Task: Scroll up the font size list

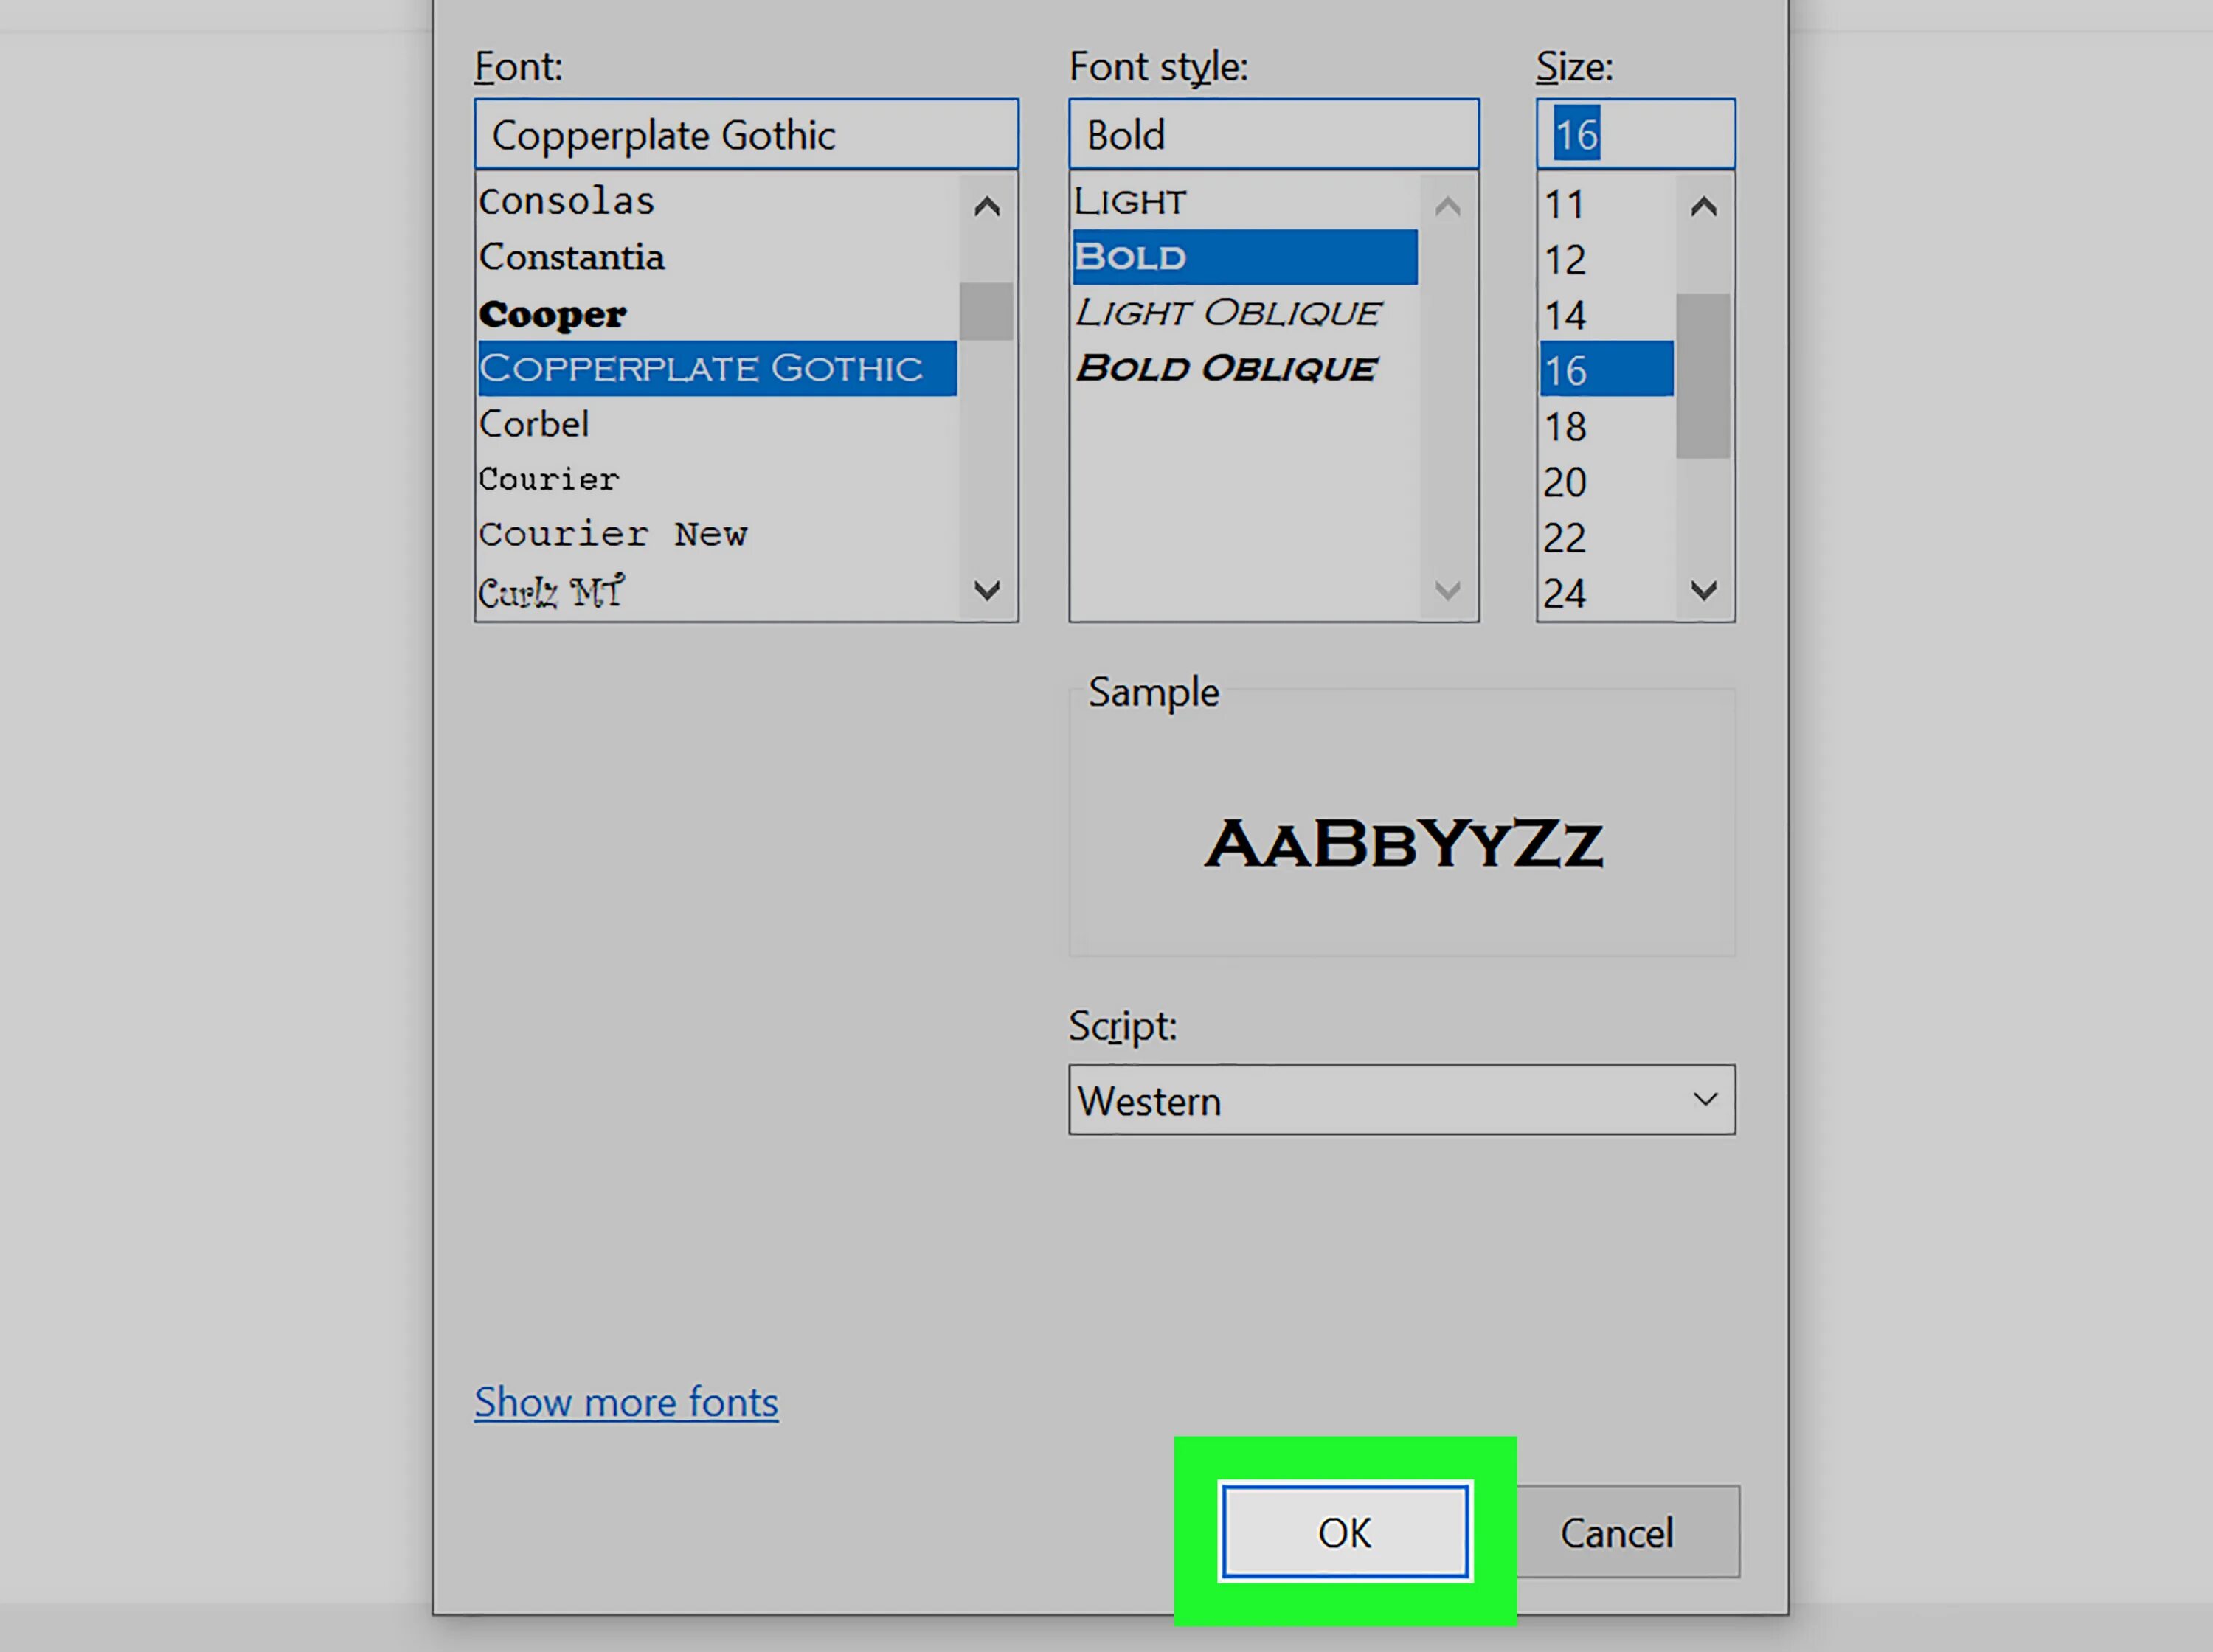Action: (1705, 203)
